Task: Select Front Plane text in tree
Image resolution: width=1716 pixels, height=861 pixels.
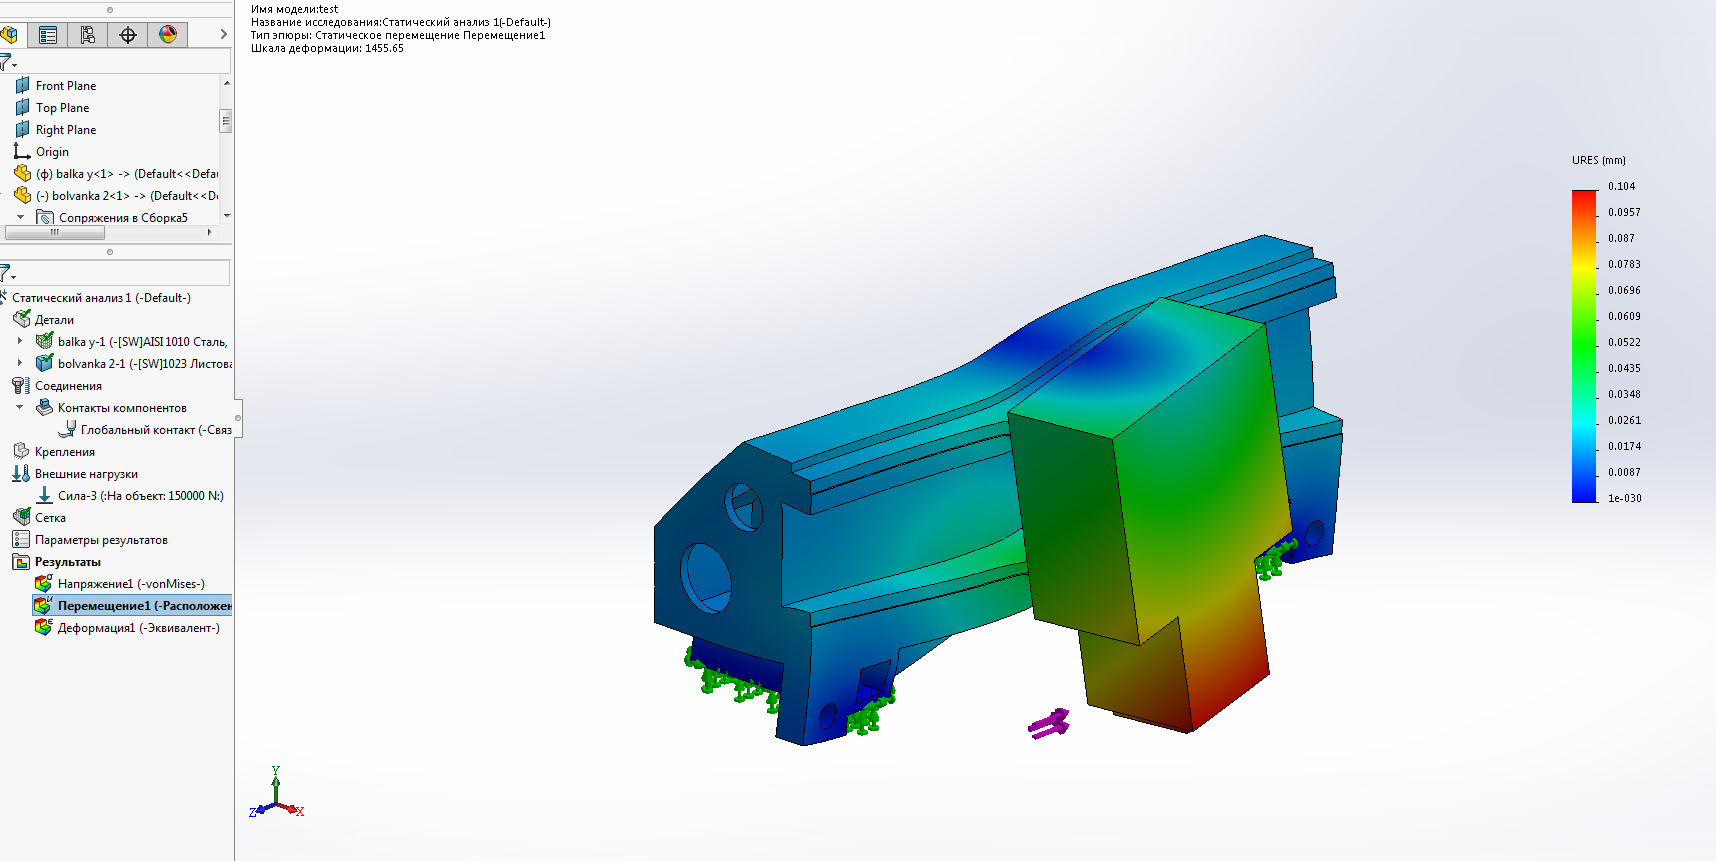Action: (66, 86)
